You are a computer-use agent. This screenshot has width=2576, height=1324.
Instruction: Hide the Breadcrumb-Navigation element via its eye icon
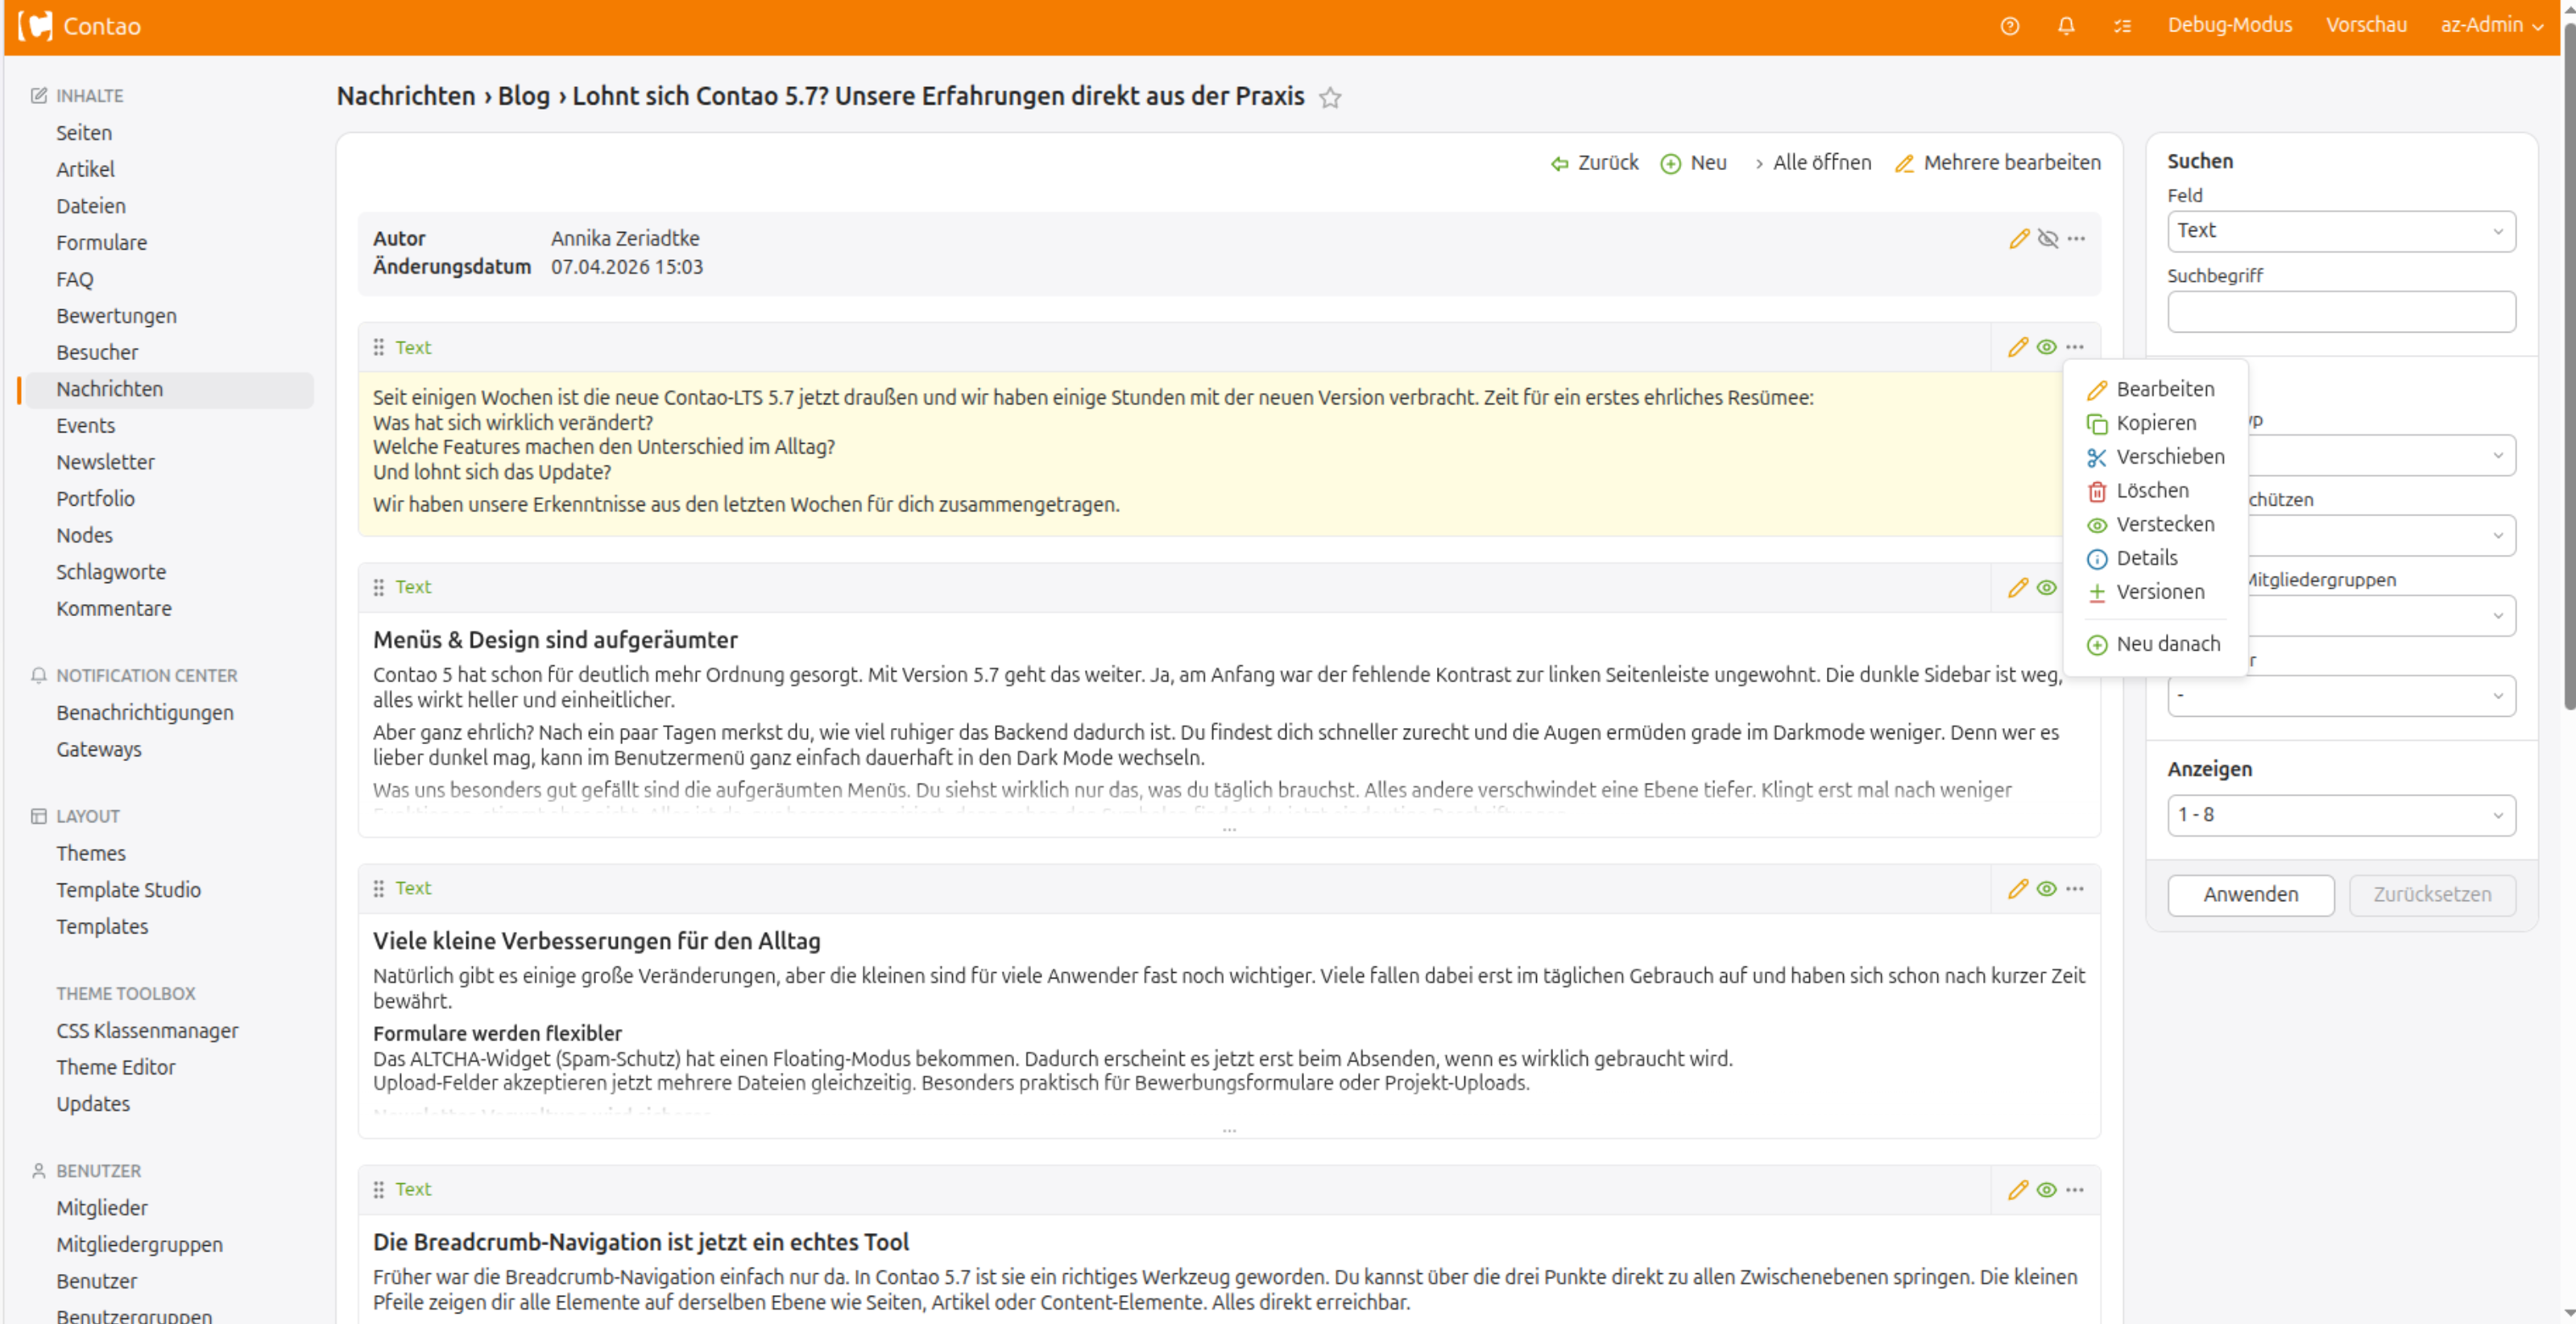tap(2046, 1190)
